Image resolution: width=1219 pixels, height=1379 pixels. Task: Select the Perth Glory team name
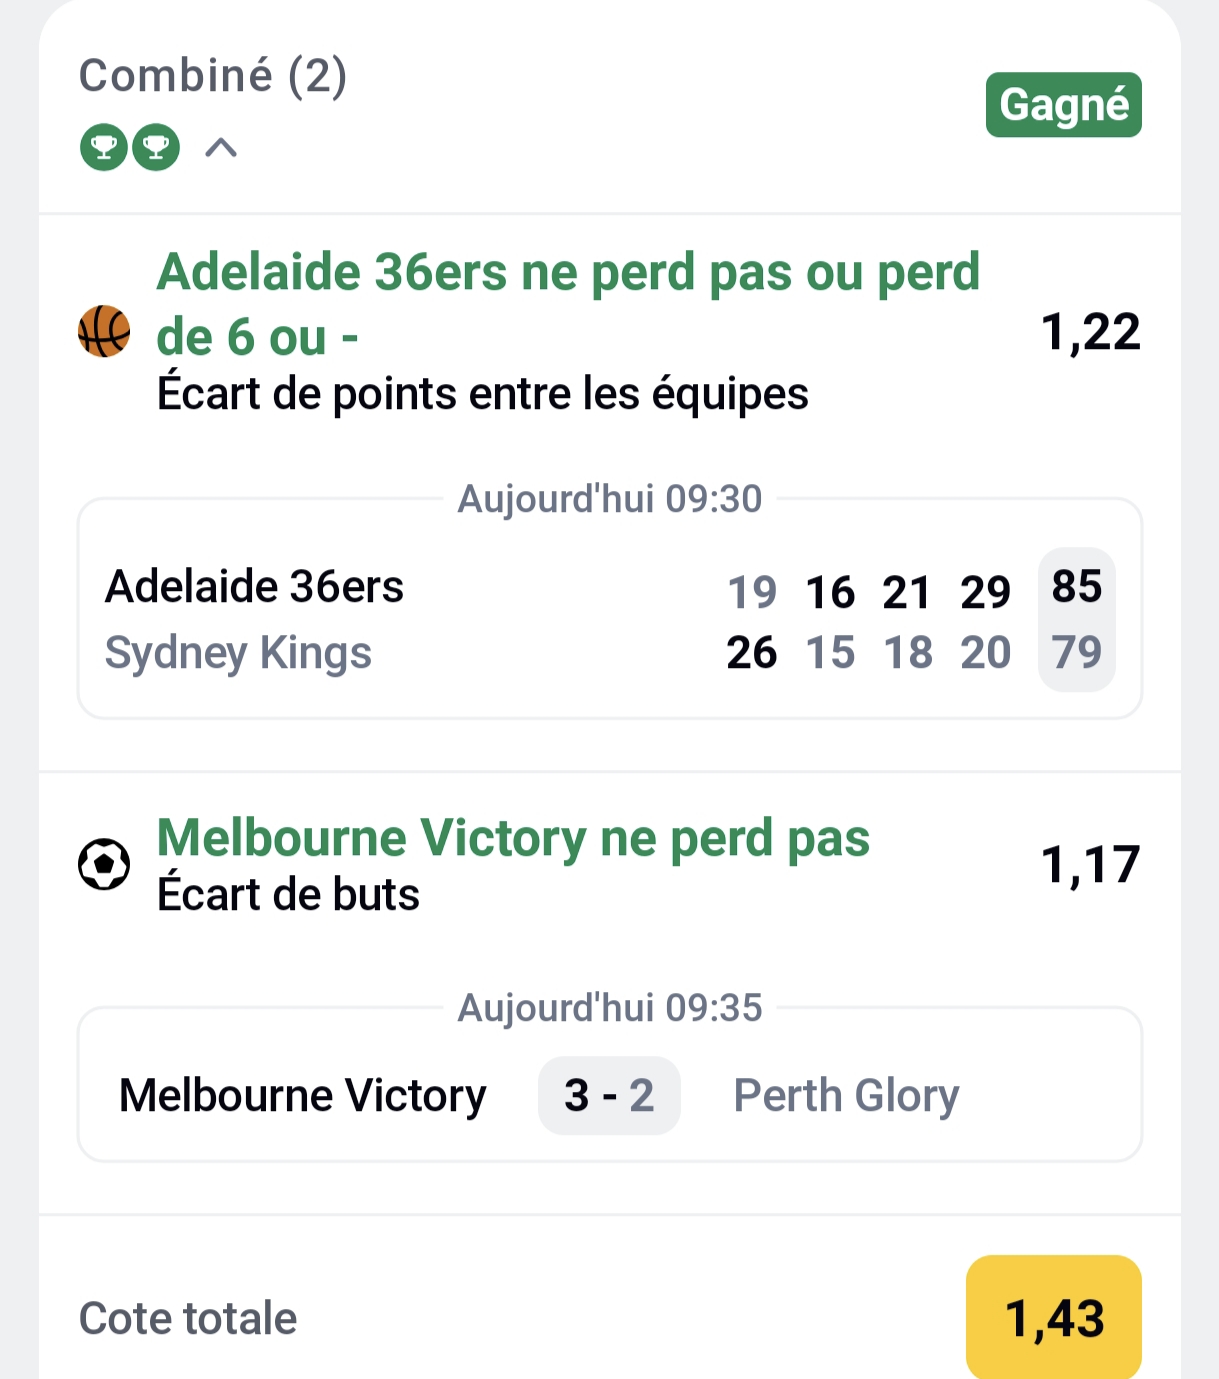pyautogui.click(x=846, y=1096)
